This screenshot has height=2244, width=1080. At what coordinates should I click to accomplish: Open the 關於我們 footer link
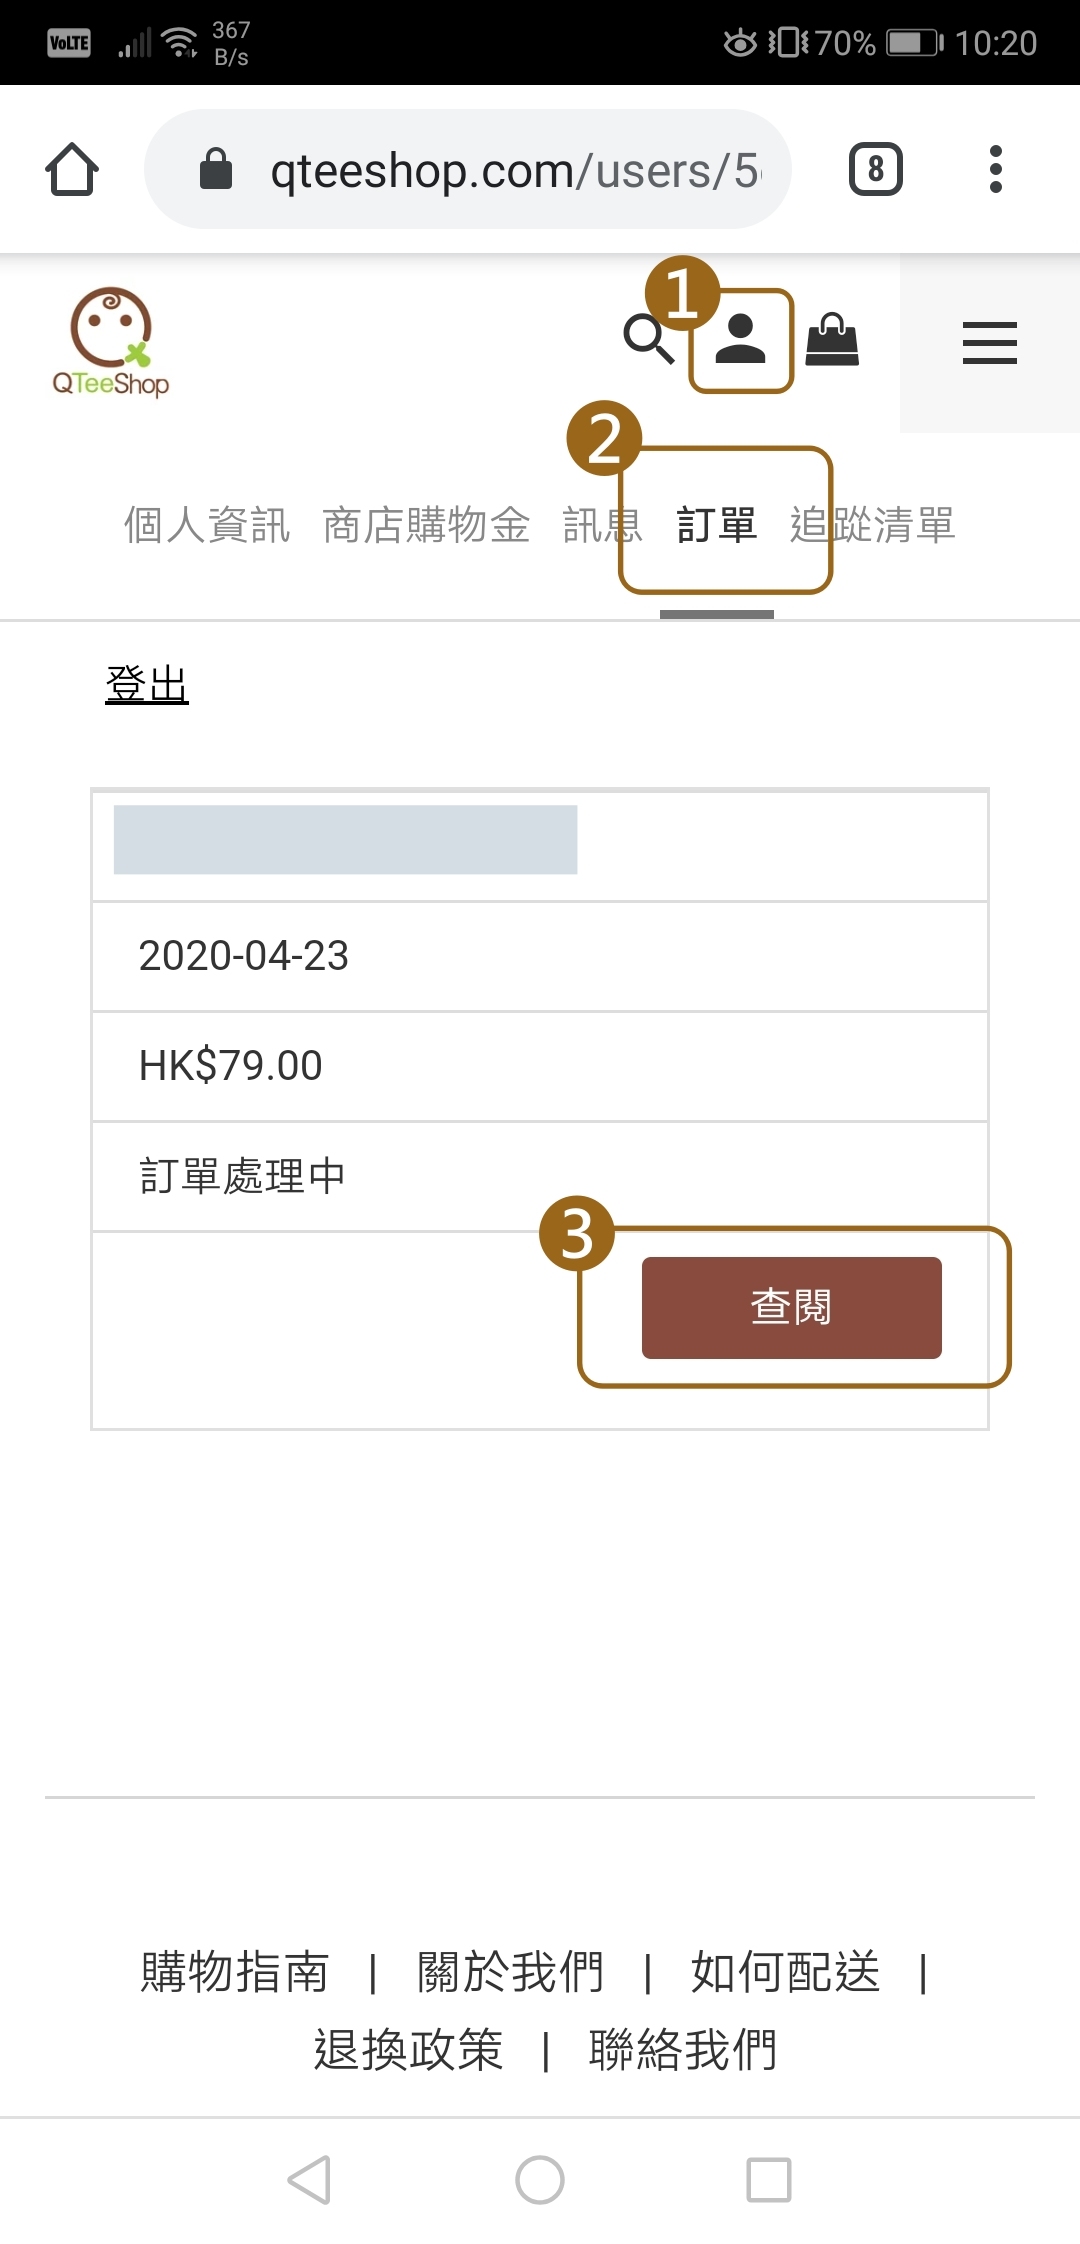point(510,1972)
